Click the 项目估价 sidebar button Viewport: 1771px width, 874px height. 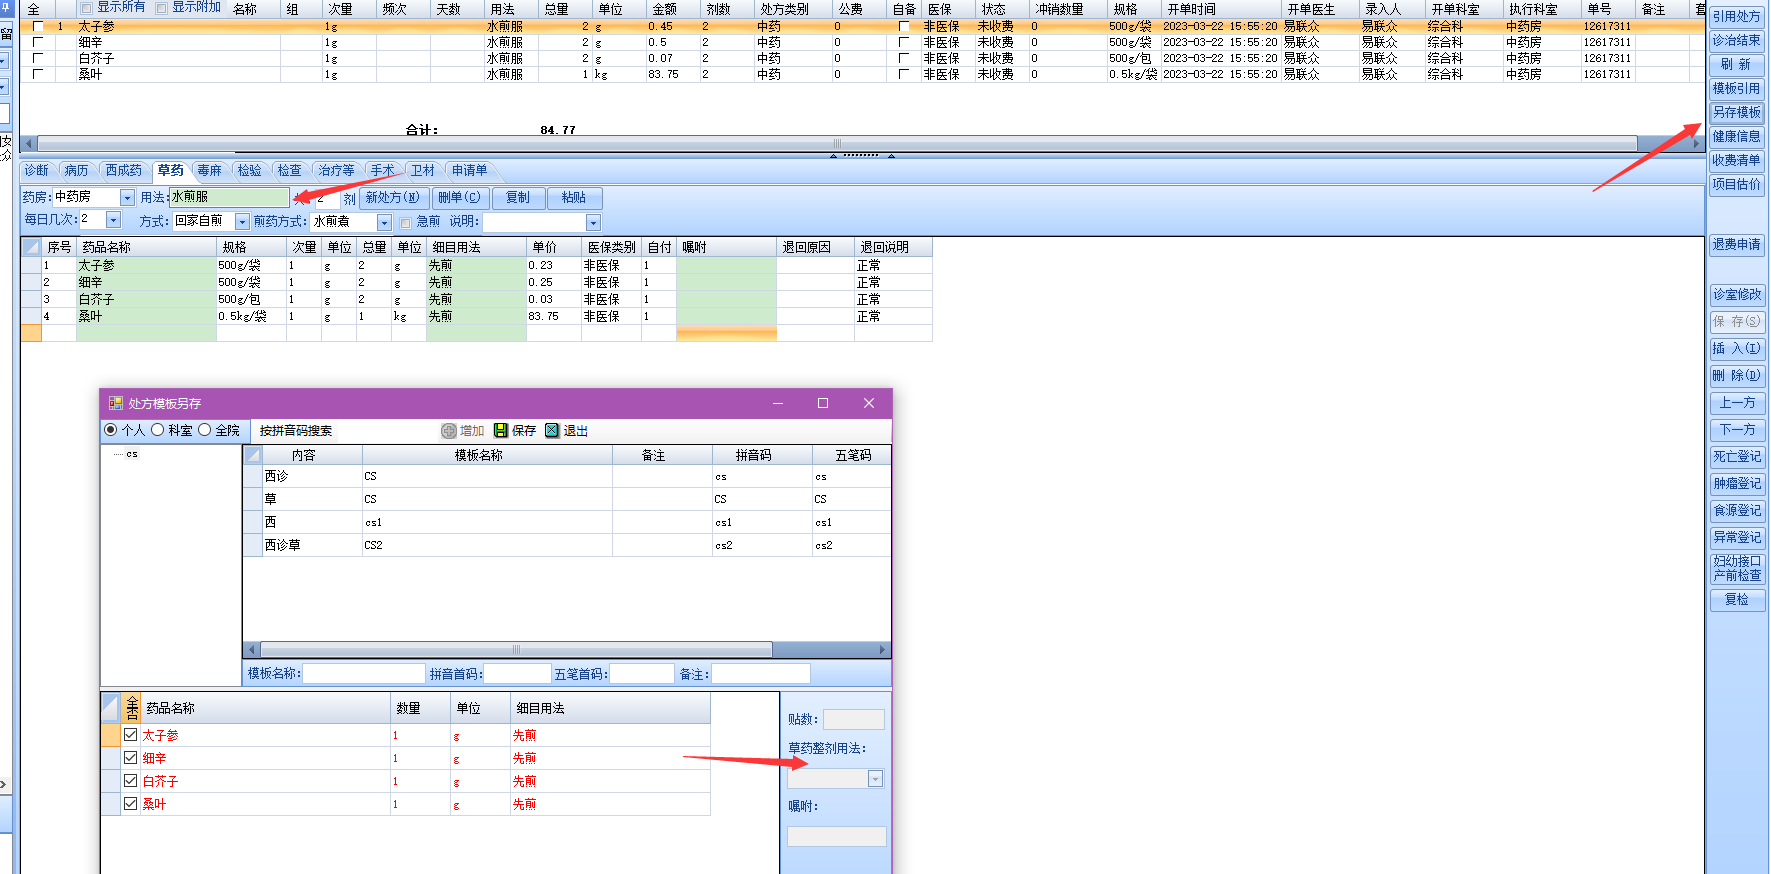(x=1736, y=185)
